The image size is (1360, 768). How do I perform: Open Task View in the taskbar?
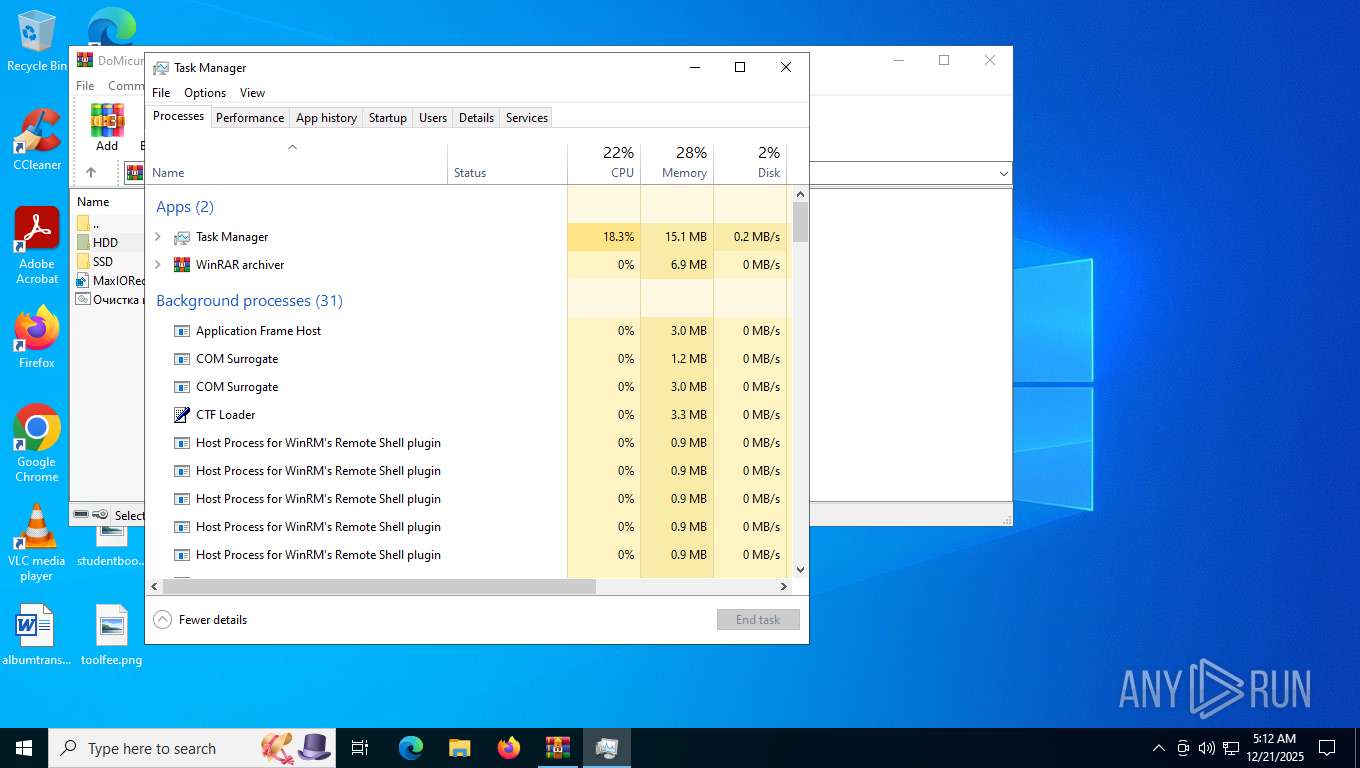[360, 748]
